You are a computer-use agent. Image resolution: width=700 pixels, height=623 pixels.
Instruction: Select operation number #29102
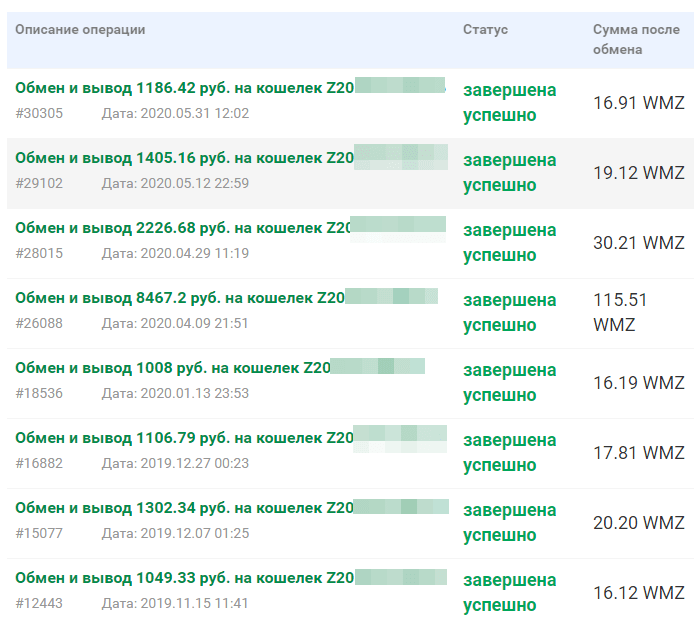39,183
